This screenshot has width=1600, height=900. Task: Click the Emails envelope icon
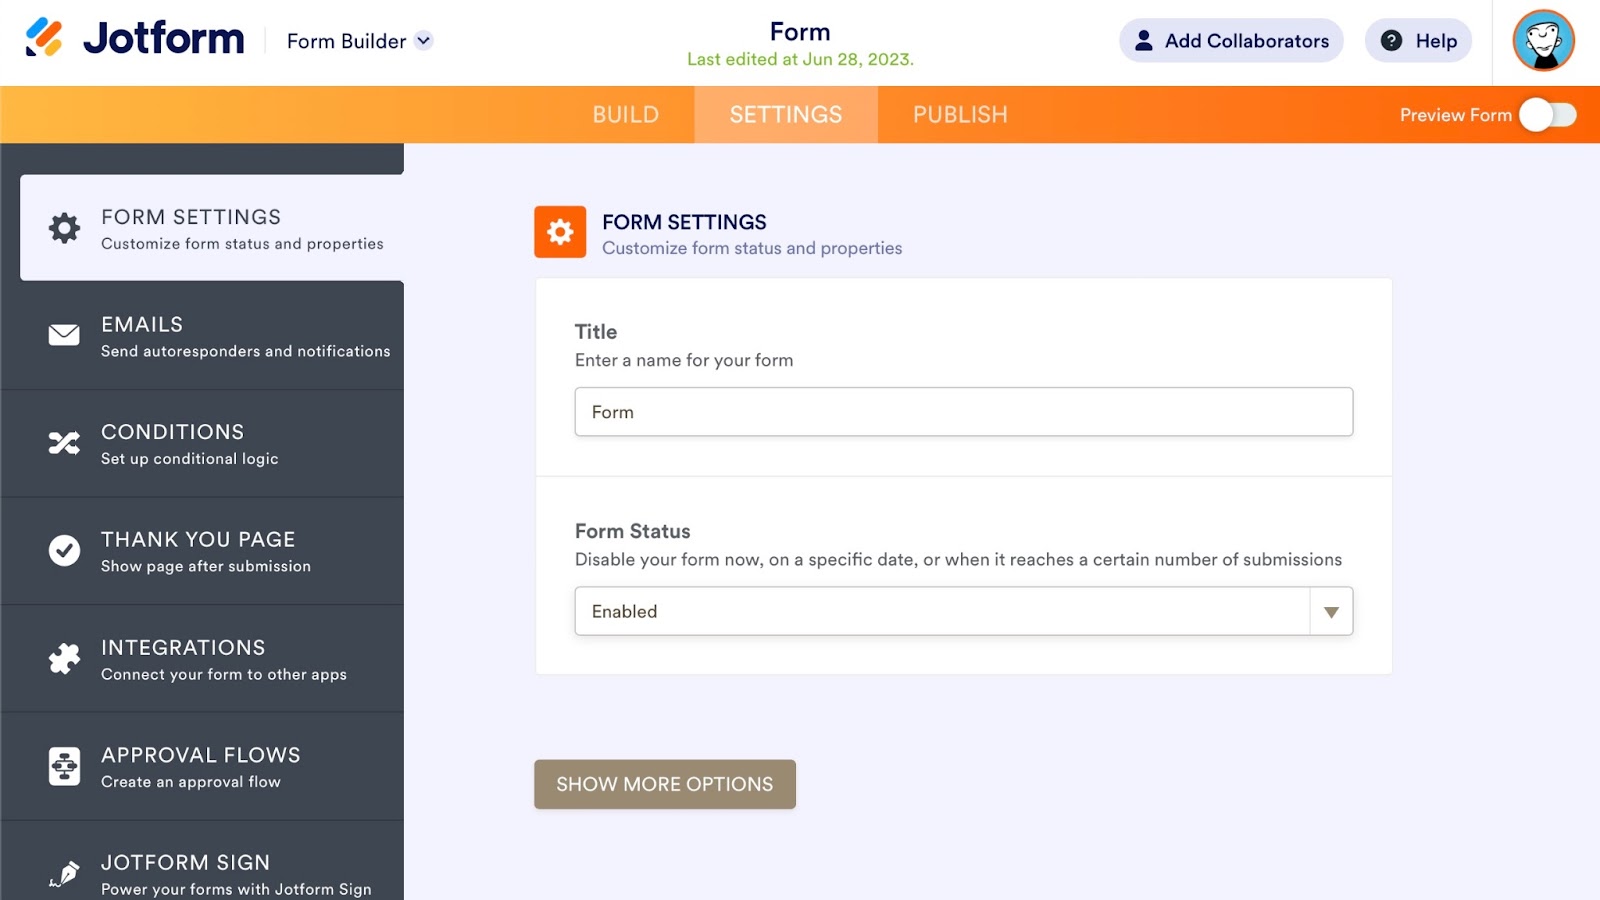tap(65, 335)
